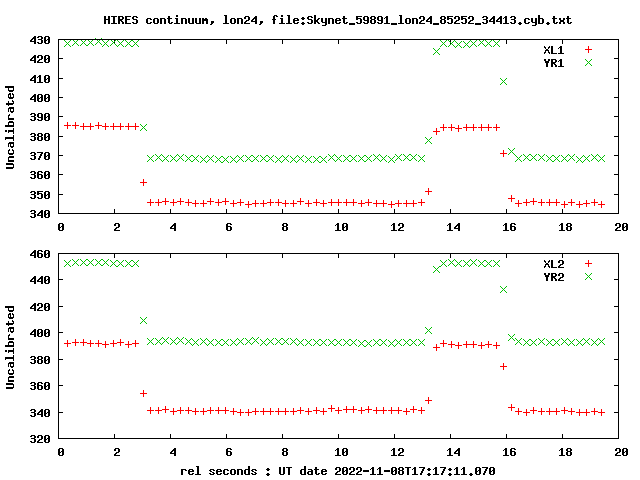Click the green cross marker beside YR1 legend
Image resolution: width=640 pixels, height=480 pixels.
588,62
